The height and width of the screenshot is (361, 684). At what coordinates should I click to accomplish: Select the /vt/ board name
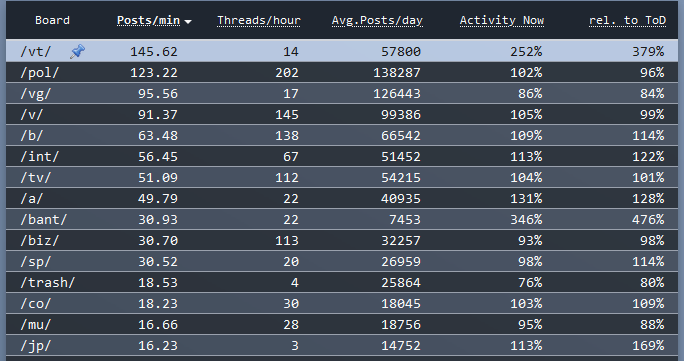(x=36, y=52)
